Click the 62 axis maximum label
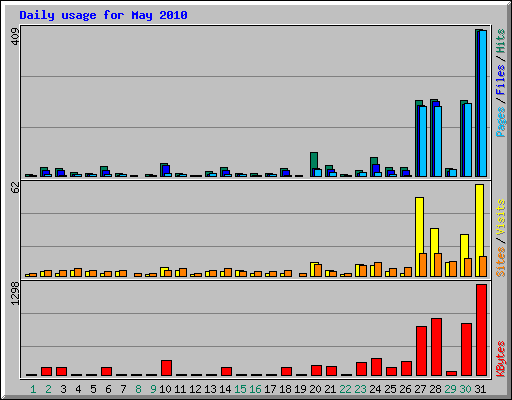Viewport: 512px width, 400px height. point(15,187)
